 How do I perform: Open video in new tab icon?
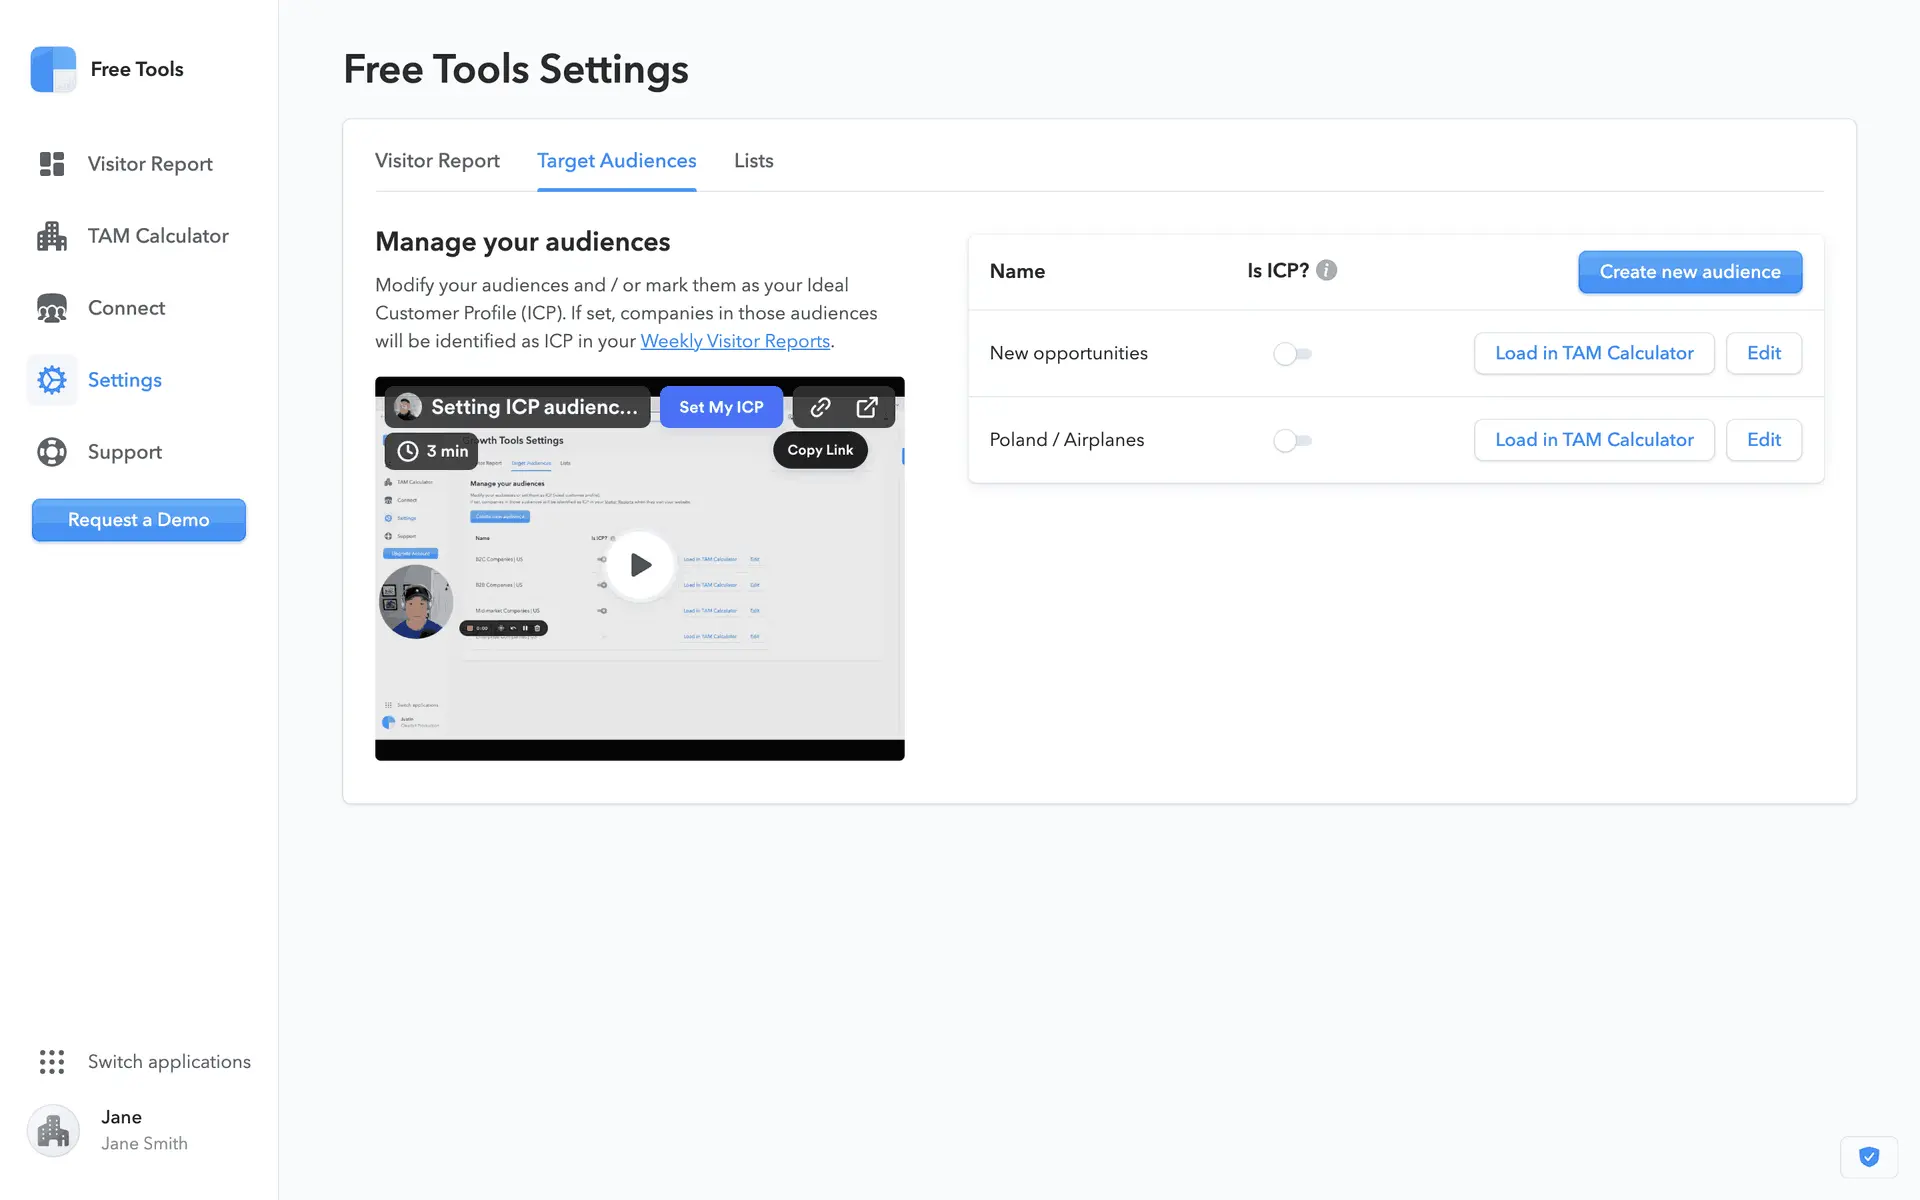pyautogui.click(x=867, y=407)
